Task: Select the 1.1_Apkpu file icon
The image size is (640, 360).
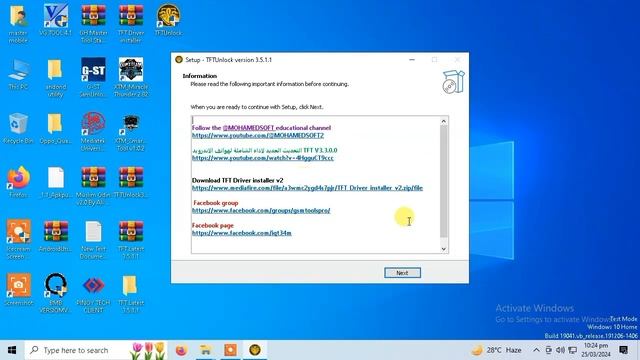Action: point(56,182)
